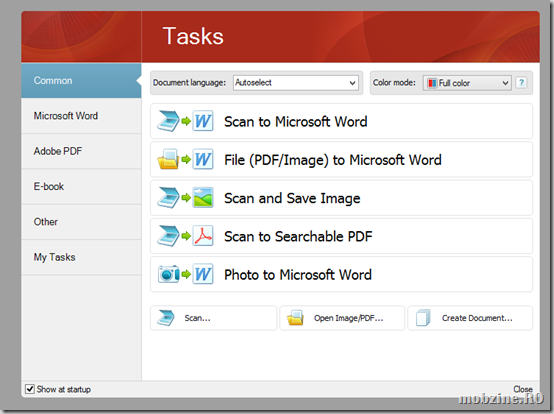Click folder icon in File (PDF/Image) to Word row
Image resolution: width=554 pixels, height=414 pixels.
(169, 159)
